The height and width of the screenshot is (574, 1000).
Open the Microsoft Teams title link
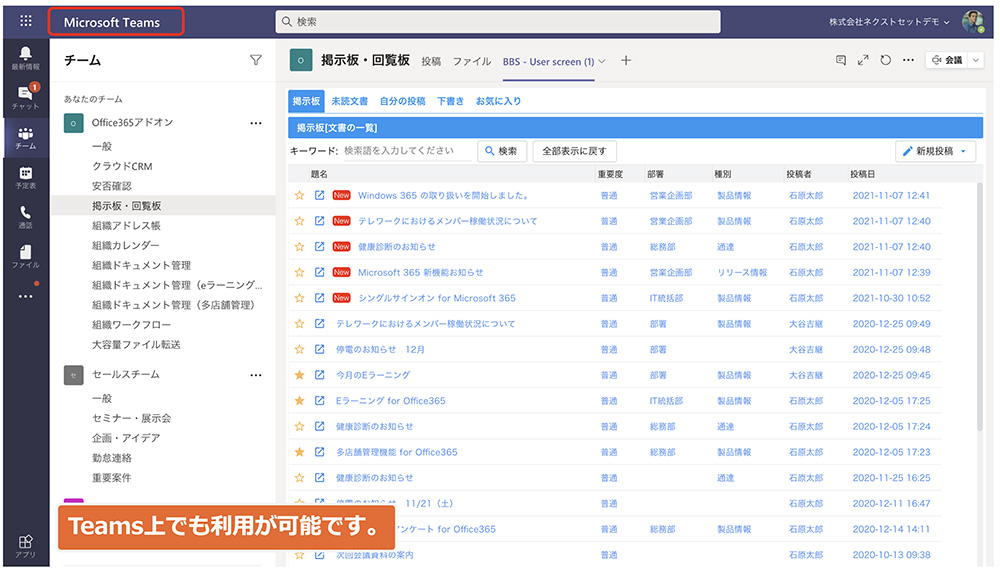[112, 22]
